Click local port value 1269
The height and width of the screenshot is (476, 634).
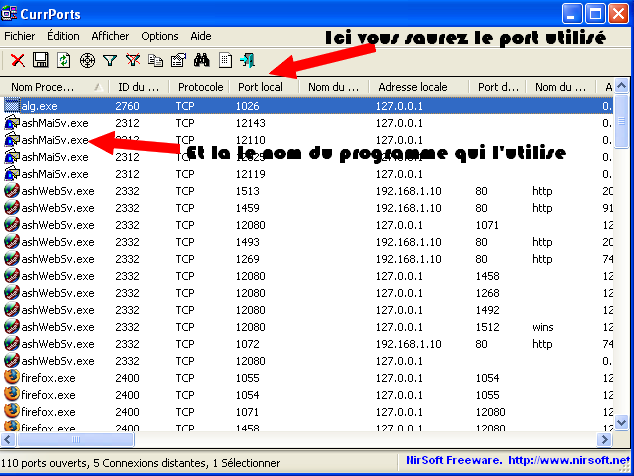pos(247,259)
